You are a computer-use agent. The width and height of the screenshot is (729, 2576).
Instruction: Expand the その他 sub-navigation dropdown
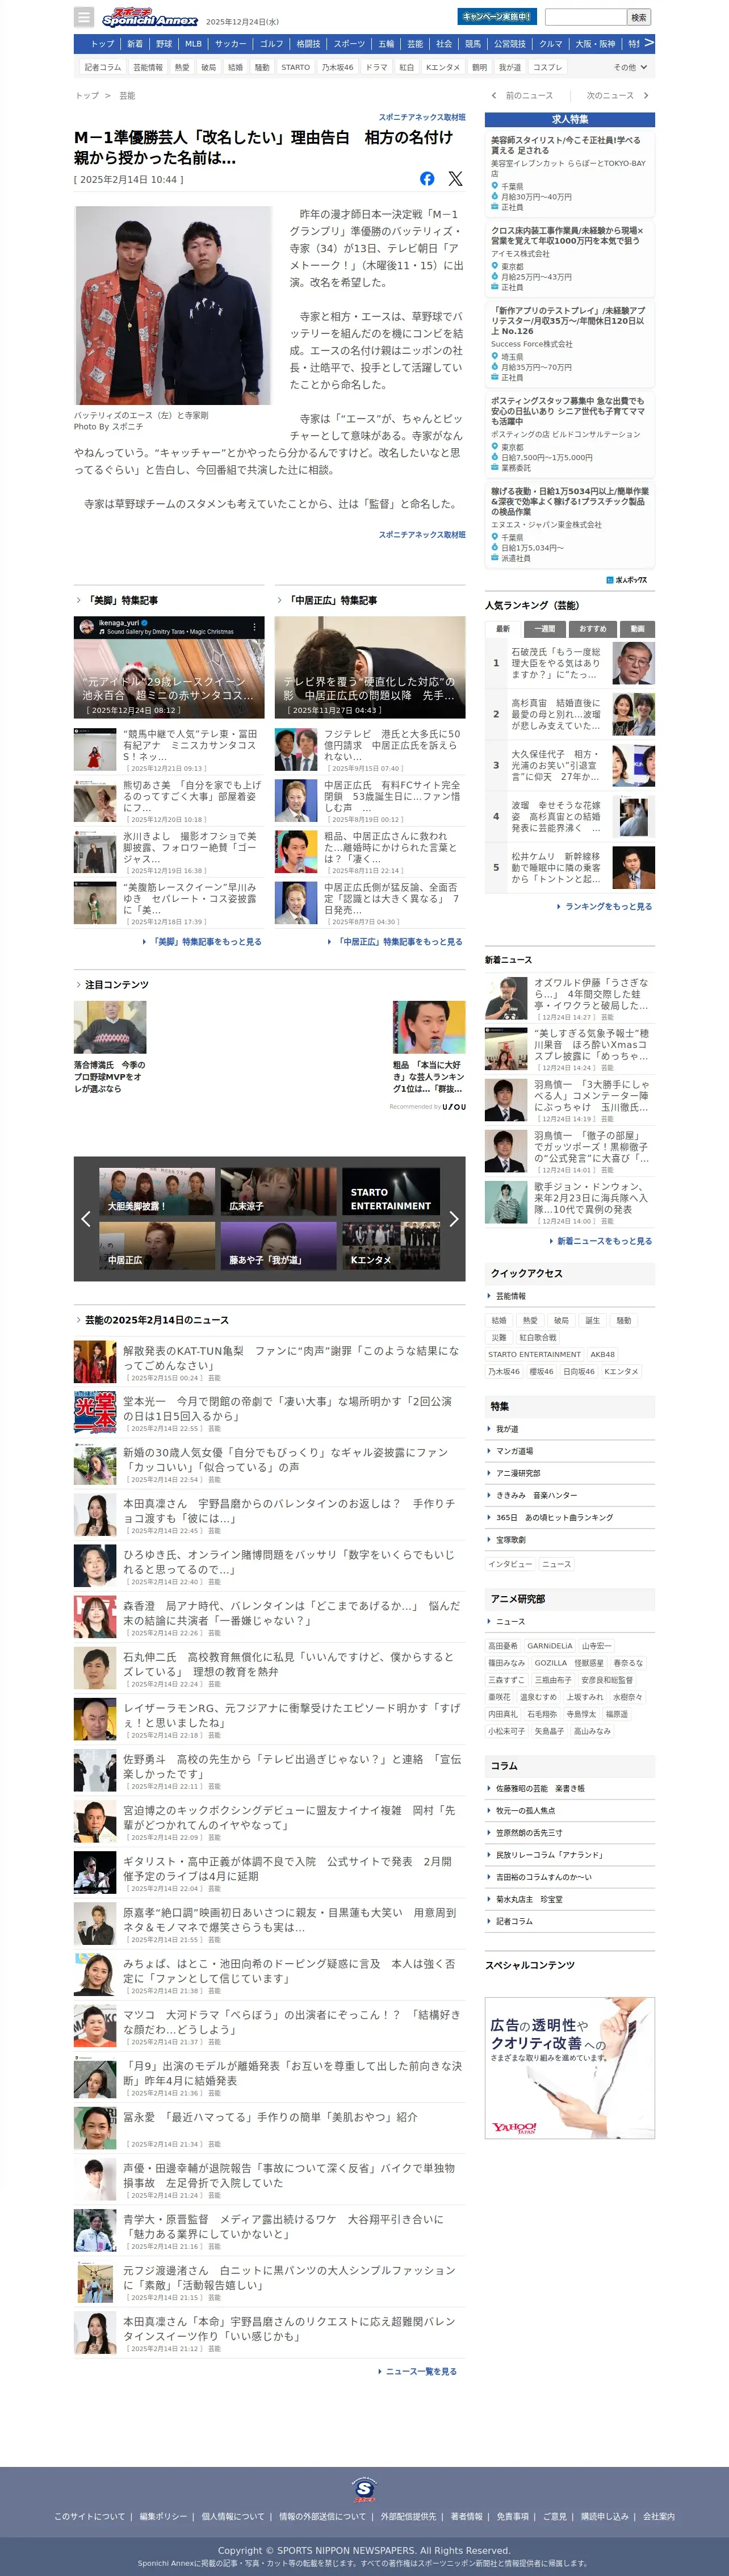coord(630,67)
